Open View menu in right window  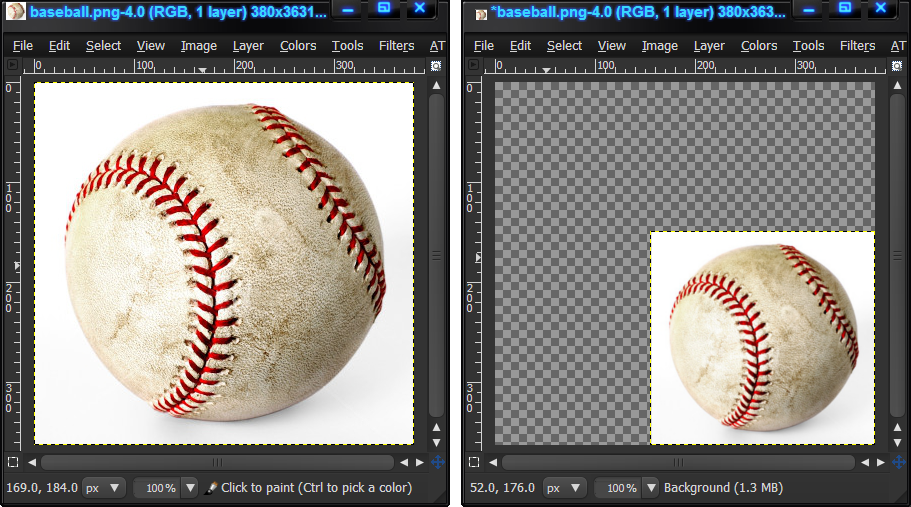pos(612,46)
